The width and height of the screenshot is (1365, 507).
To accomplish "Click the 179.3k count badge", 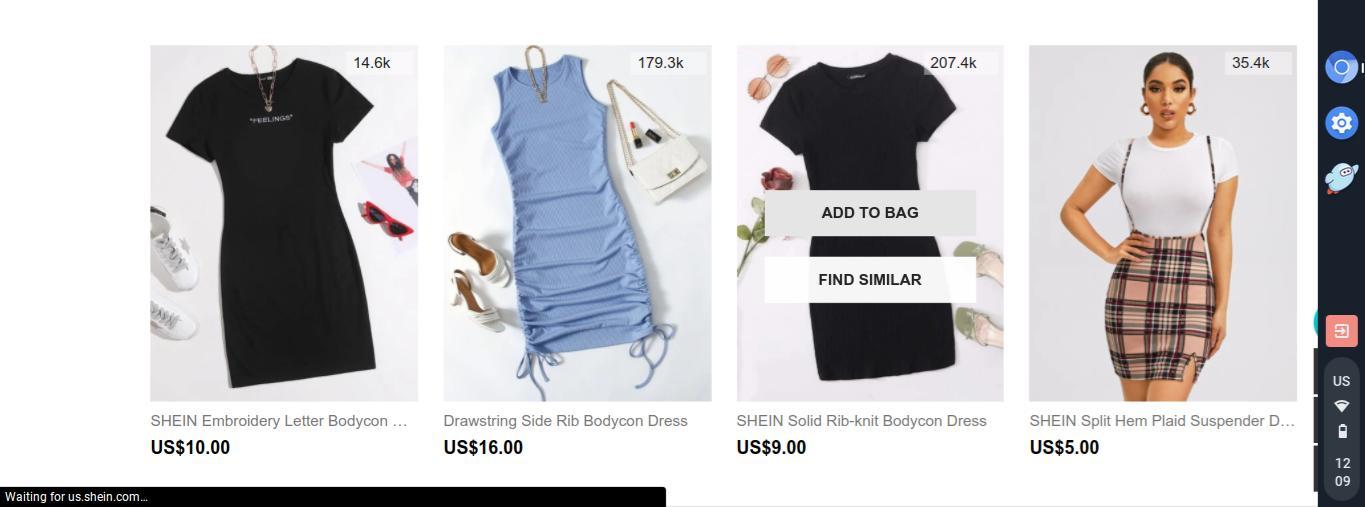I will [661, 63].
